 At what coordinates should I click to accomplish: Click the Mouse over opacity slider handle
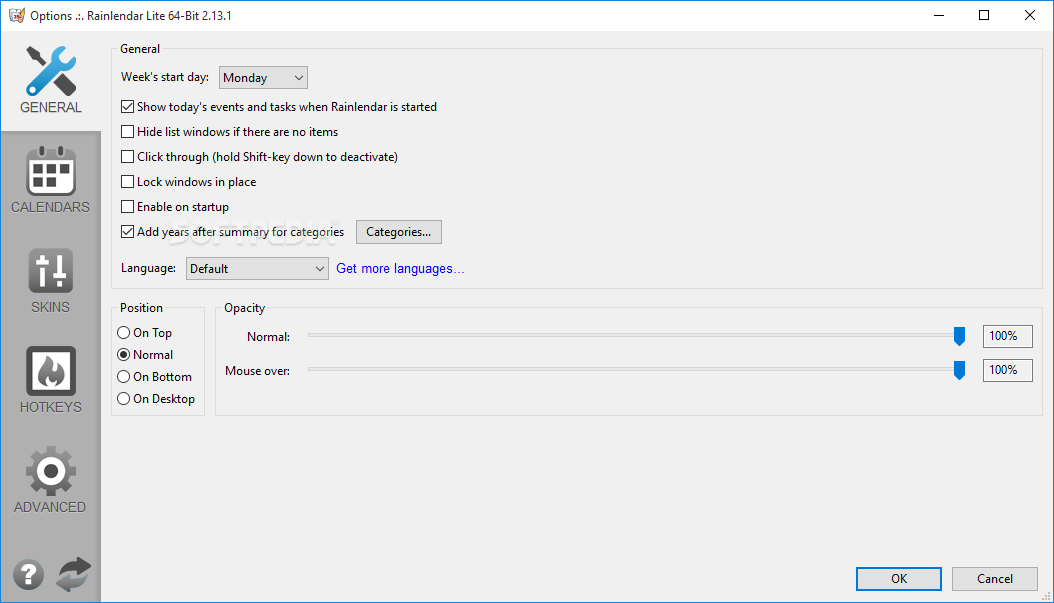[x=959, y=370]
